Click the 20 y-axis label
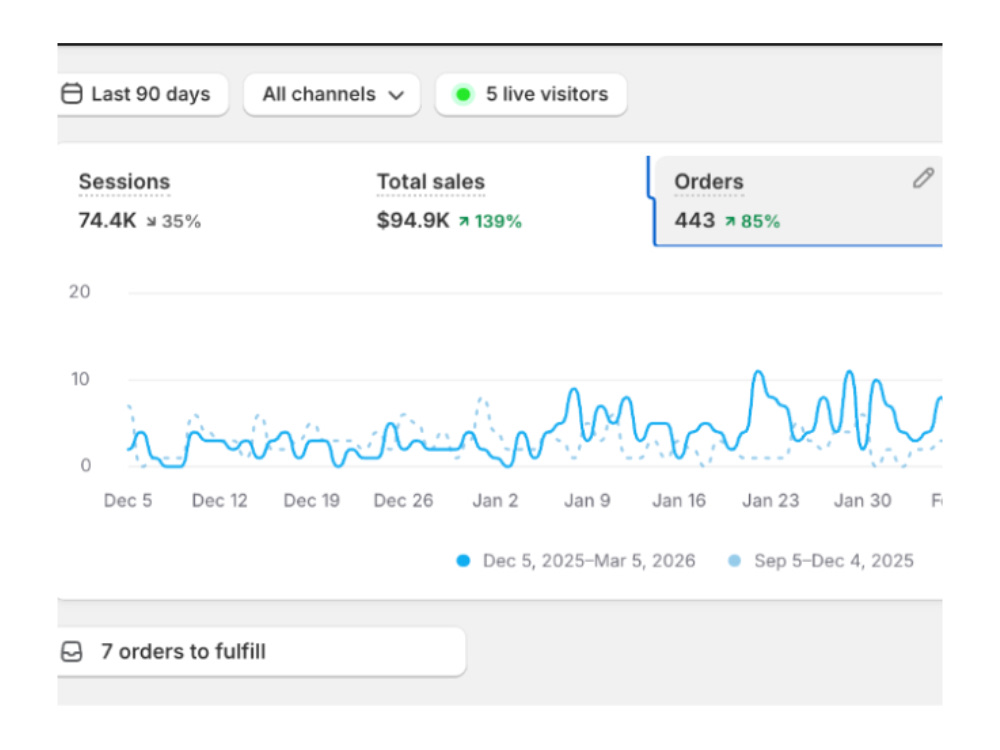 pos(80,292)
